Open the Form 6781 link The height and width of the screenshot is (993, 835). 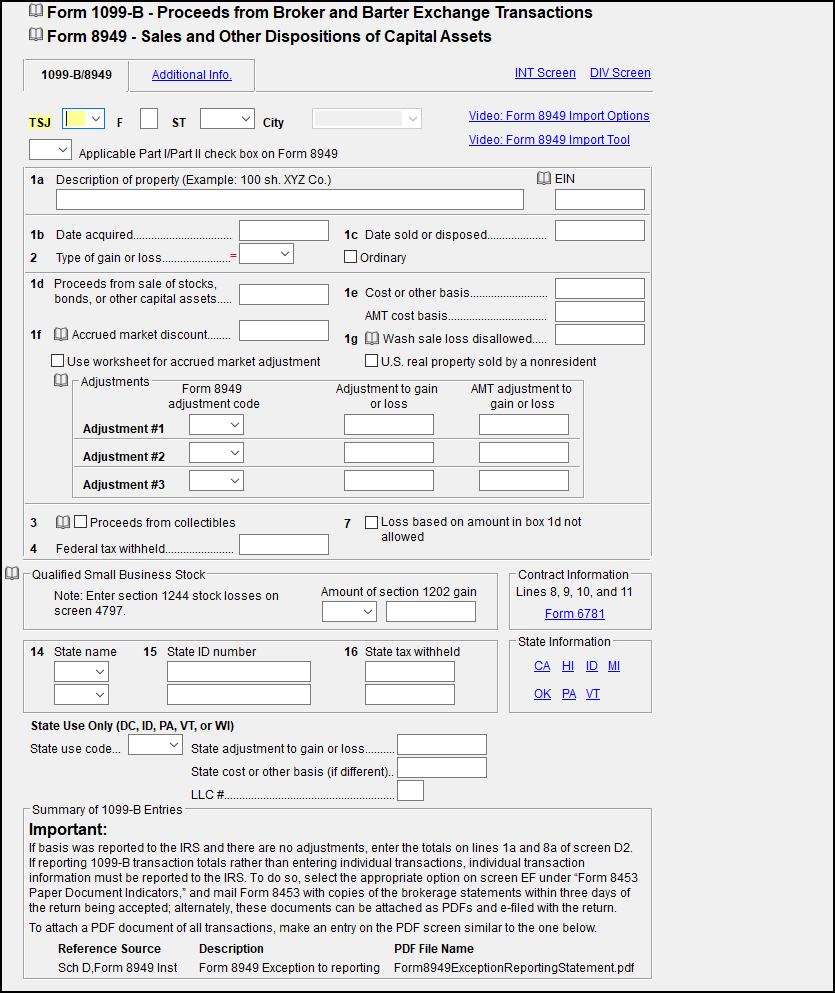(575, 614)
